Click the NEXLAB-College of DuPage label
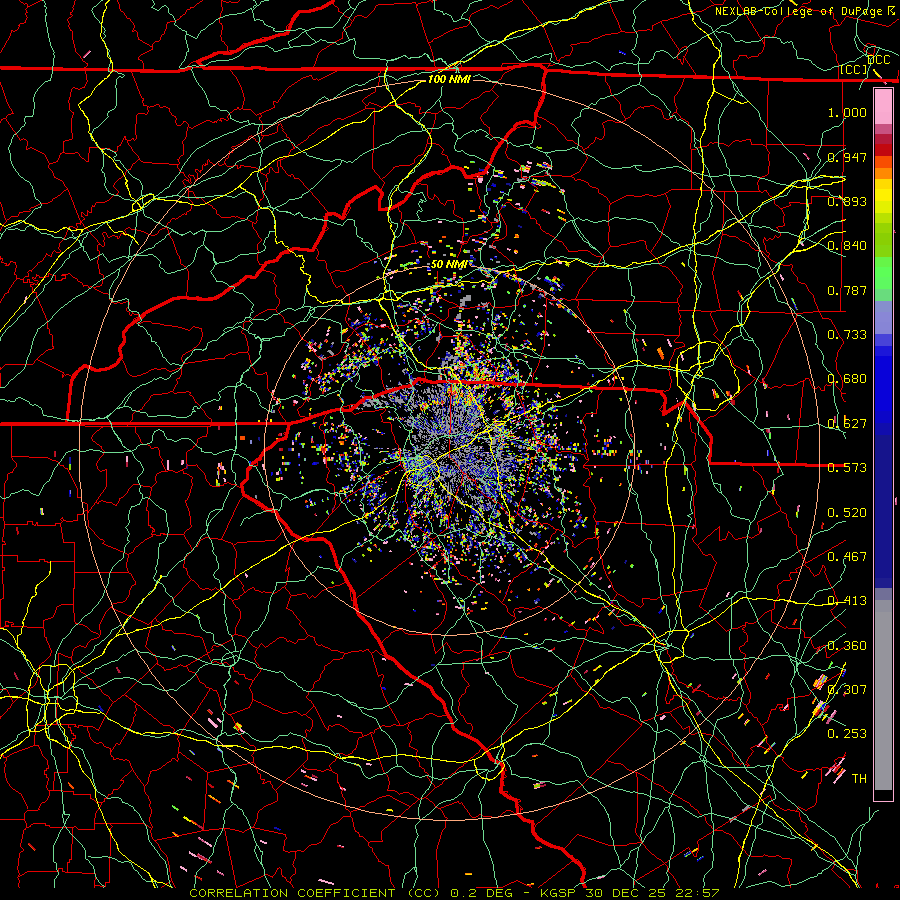Image resolution: width=900 pixels, height=900 pixels. pyautogui.click(x=798, y=11)
